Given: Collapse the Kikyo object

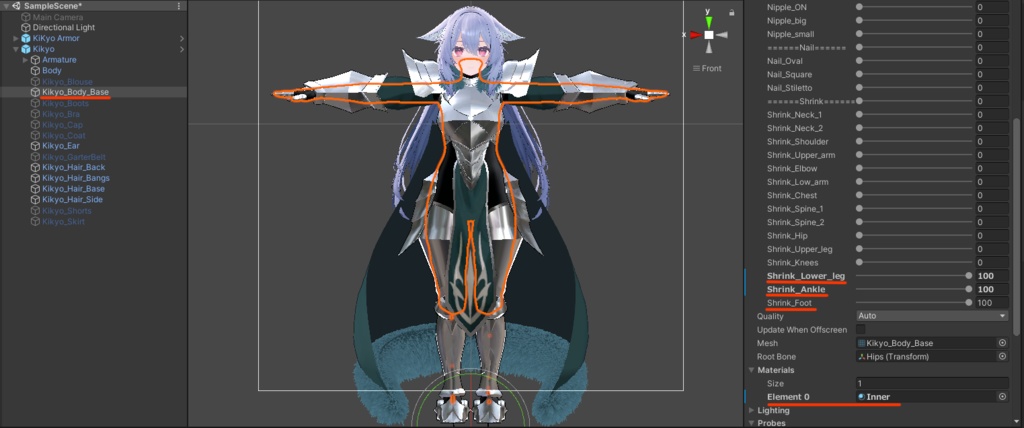Looking at the screenshot, I should click(16, 49).
